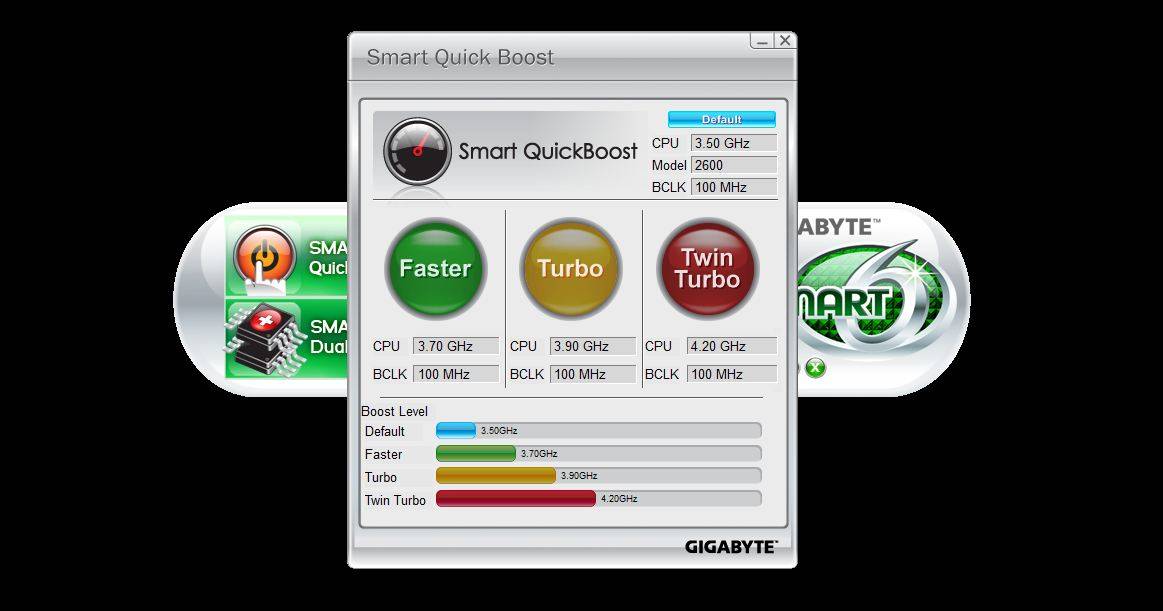Click the green Faster boost button

point(435,268)
